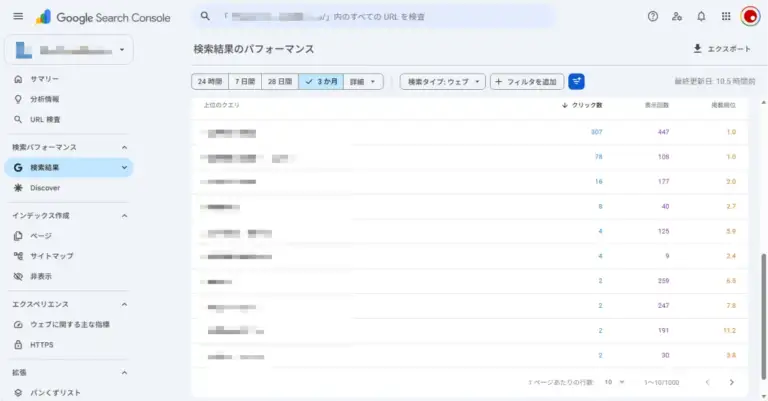Open the notifications bell
Screen dimensions: 768x401
click(701, 17)
